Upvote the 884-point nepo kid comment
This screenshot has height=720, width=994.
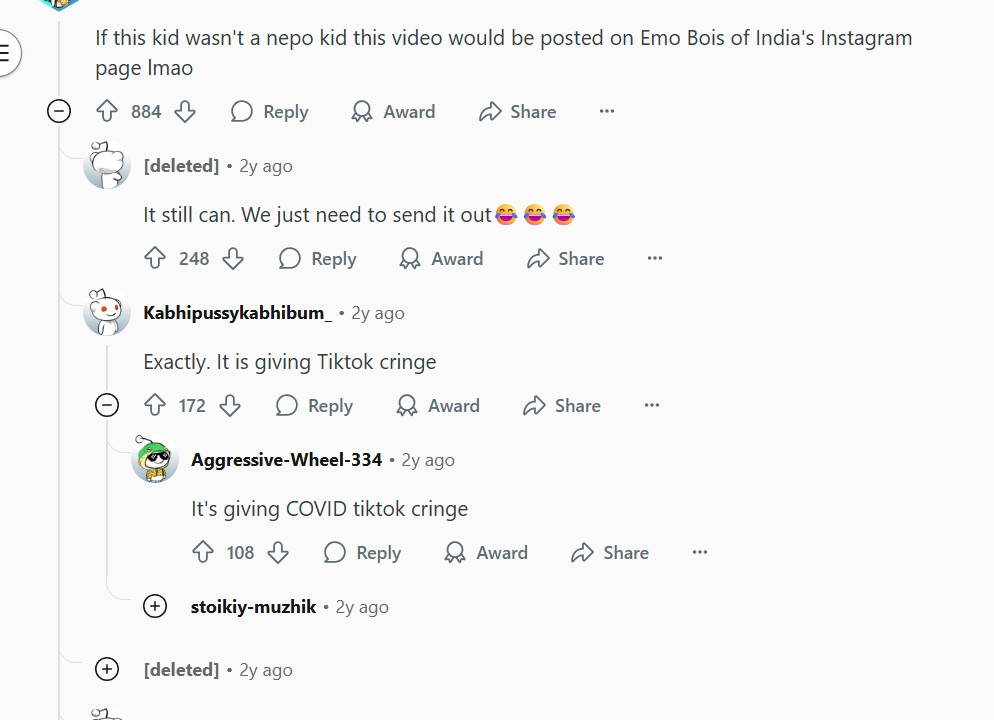(x=107, y=112)
